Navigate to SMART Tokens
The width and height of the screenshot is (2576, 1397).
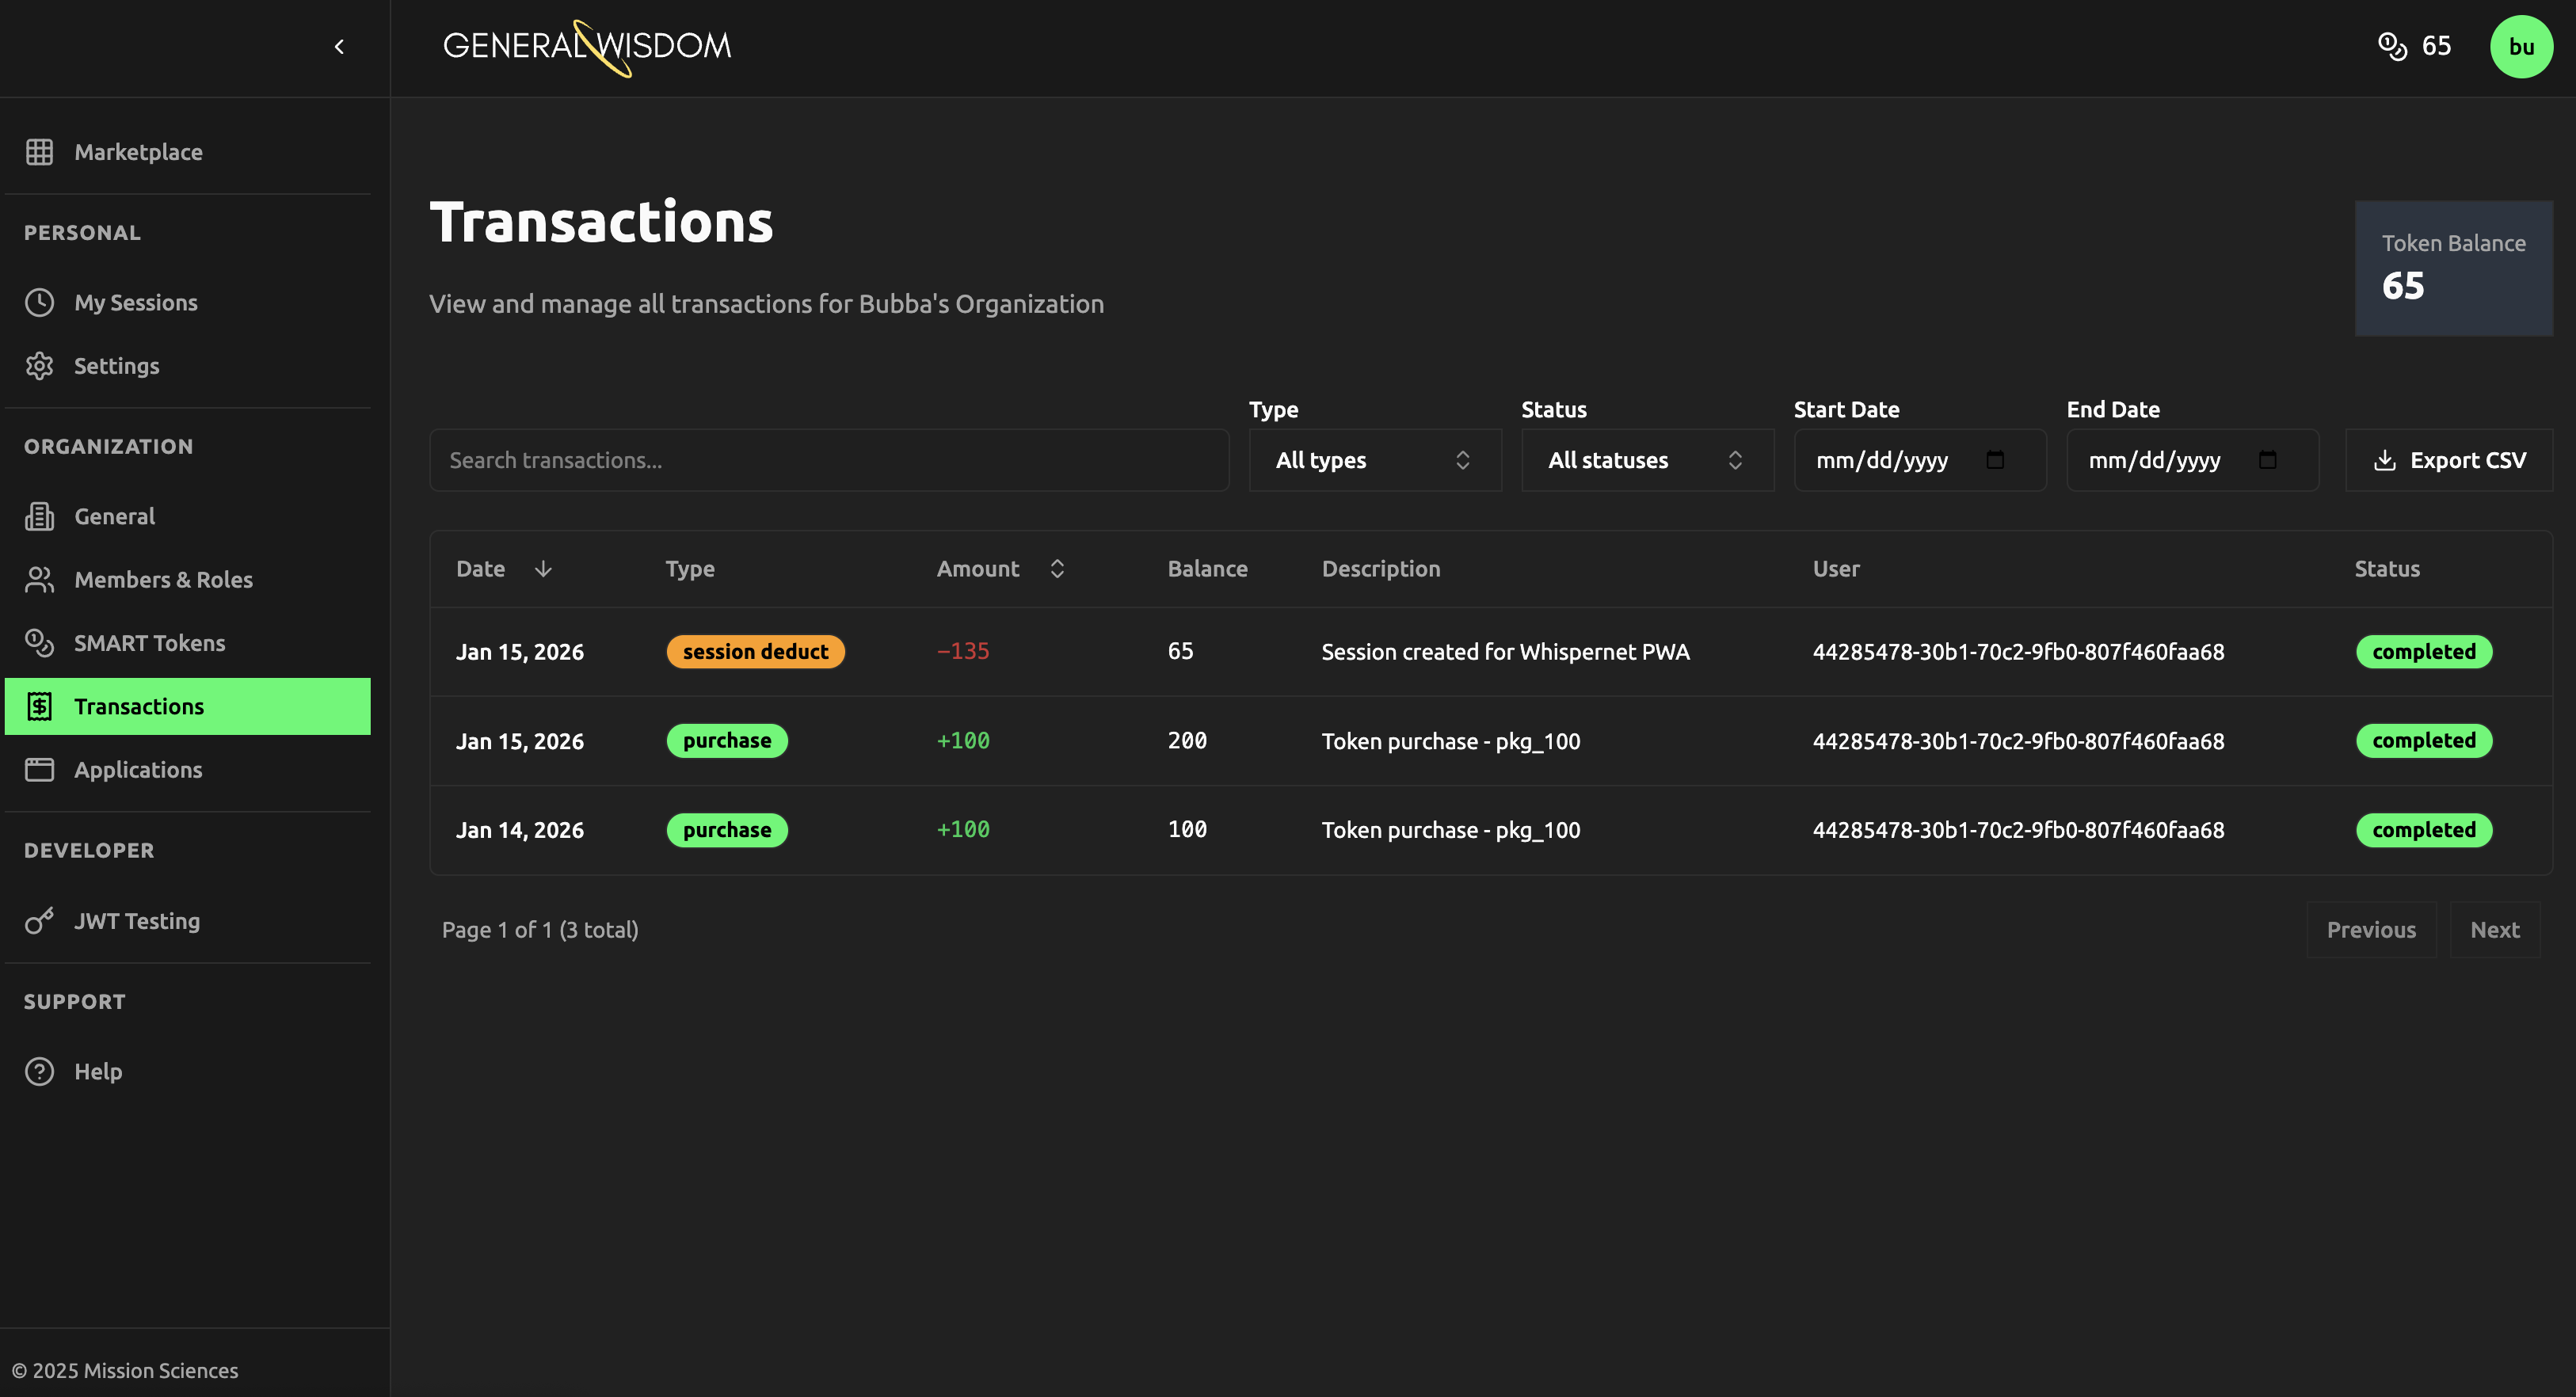pyautogui.click(x=188, y=643)
